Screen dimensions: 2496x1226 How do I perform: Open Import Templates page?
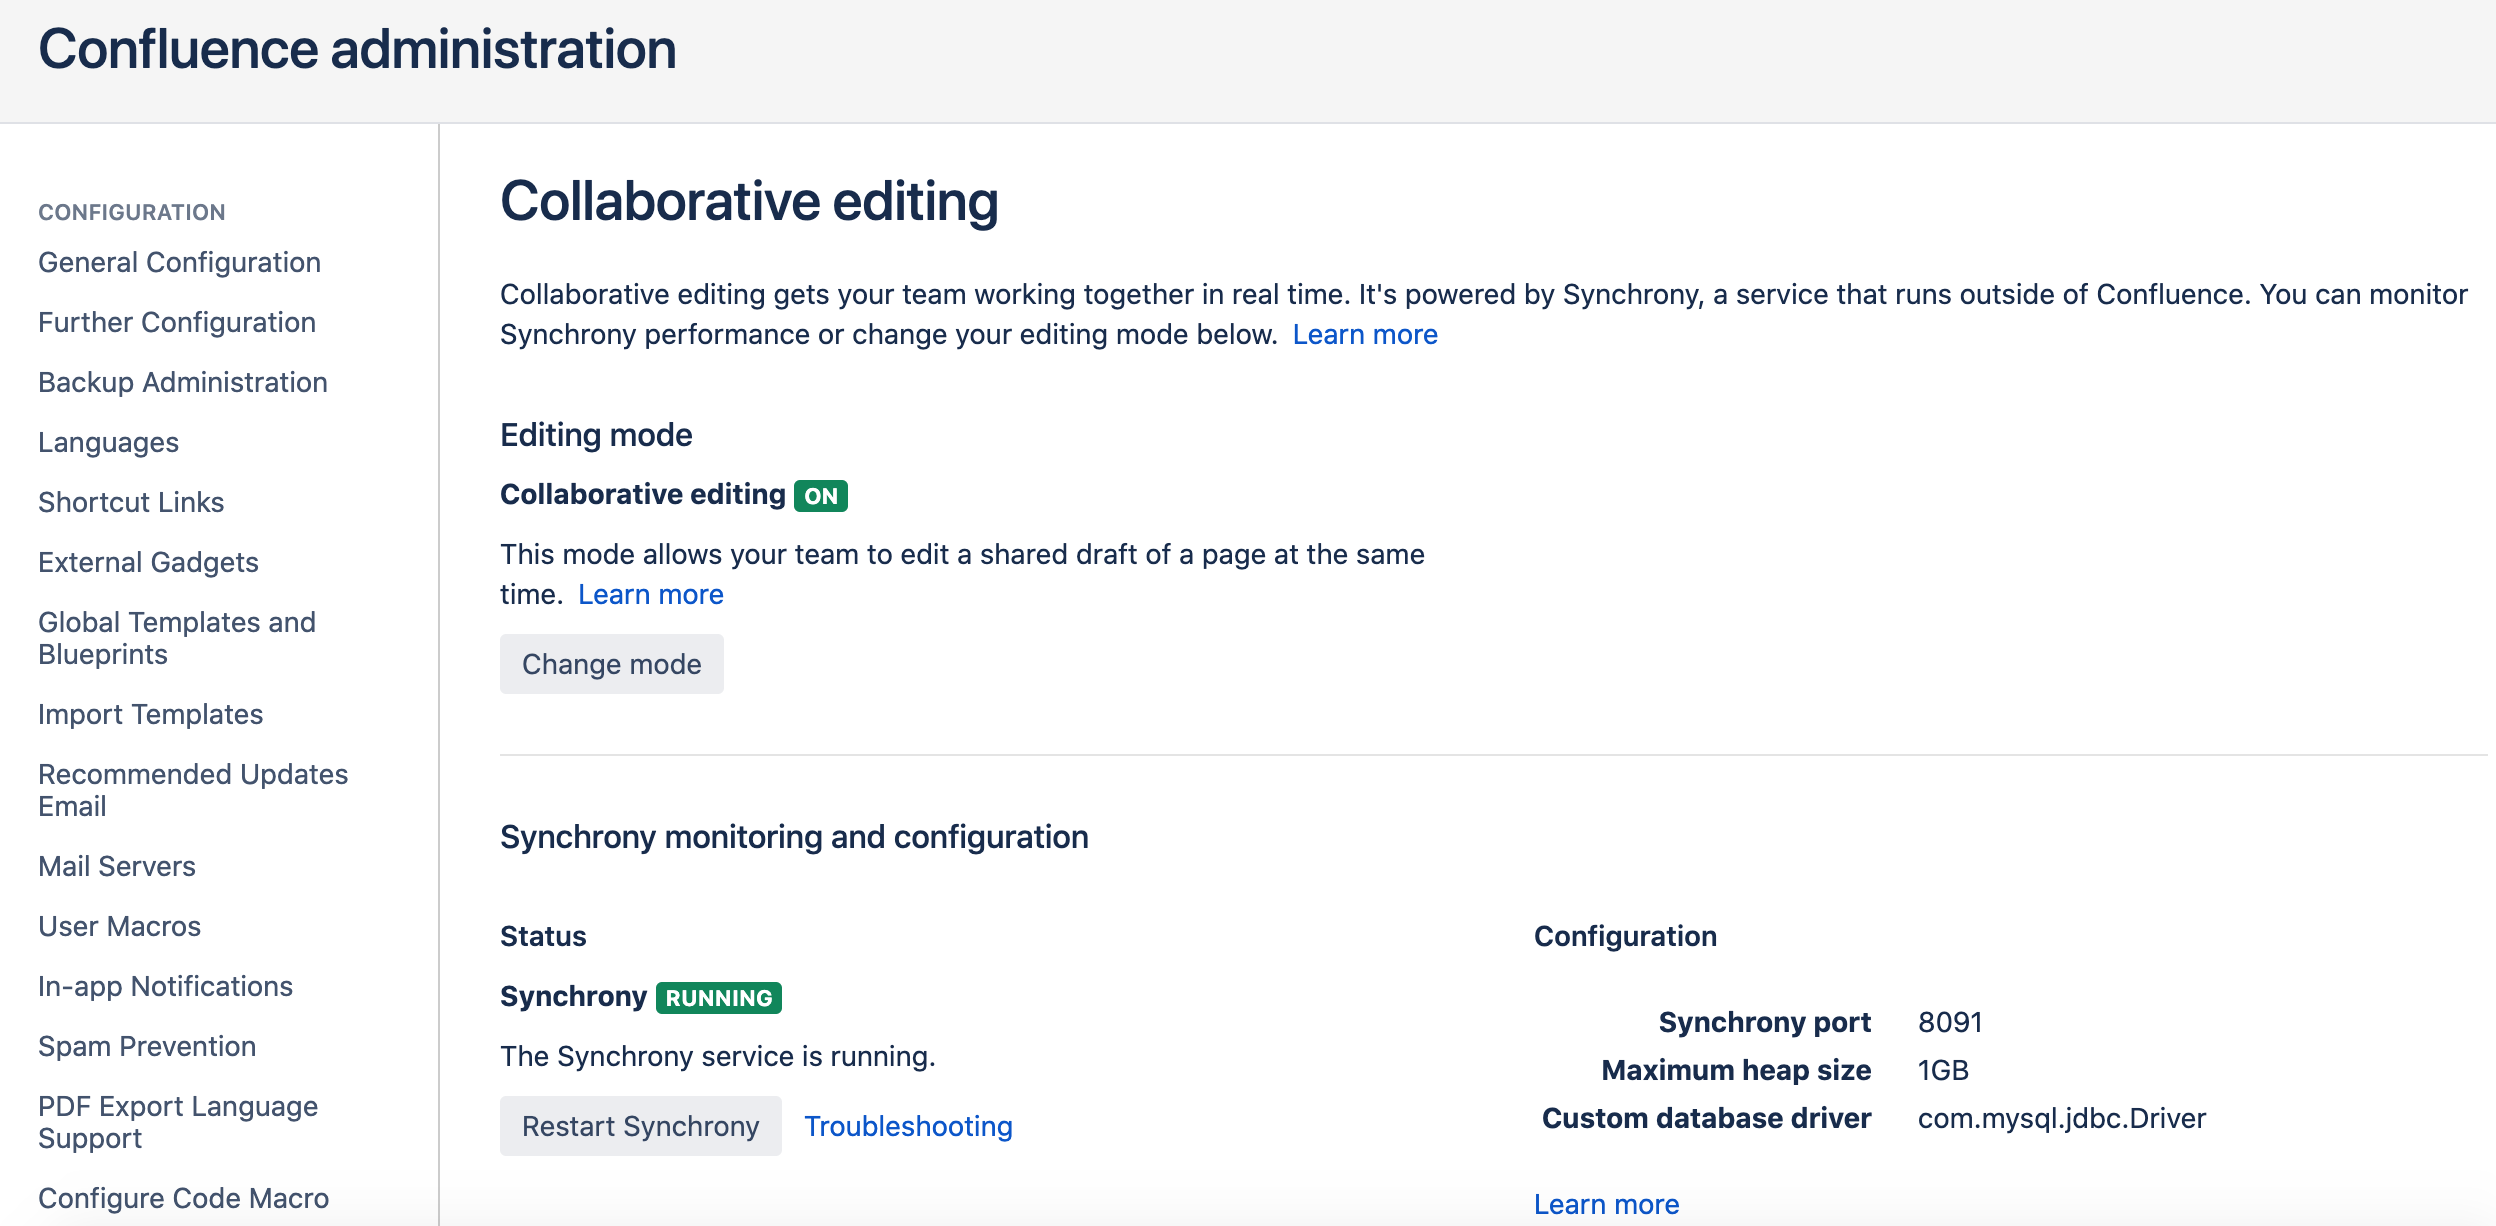point(150,714)
